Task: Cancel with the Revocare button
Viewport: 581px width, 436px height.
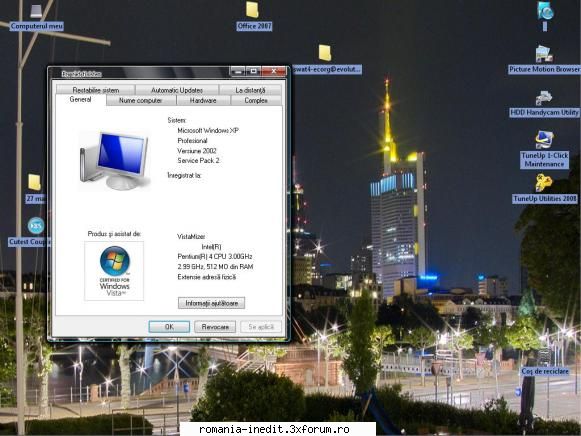Action: point(215,327)
